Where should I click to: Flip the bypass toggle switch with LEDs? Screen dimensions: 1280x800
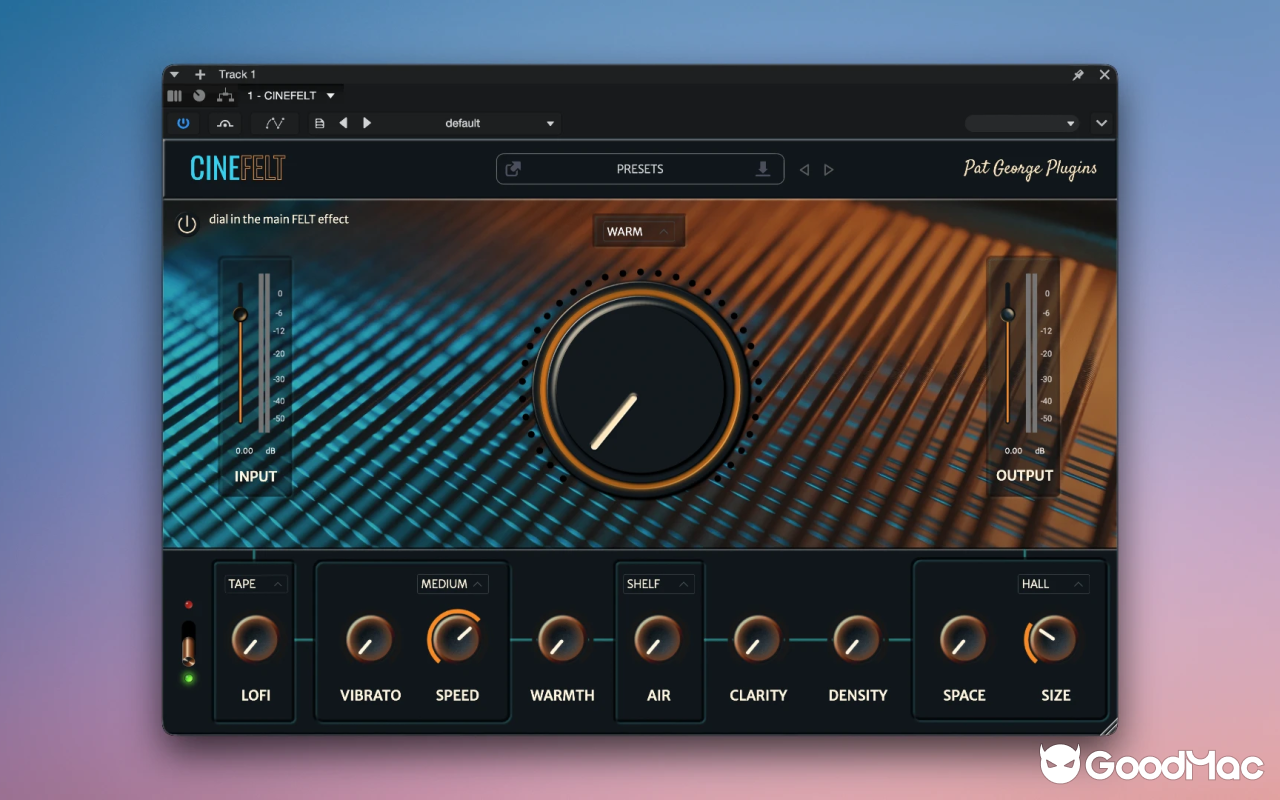(188, 643)
